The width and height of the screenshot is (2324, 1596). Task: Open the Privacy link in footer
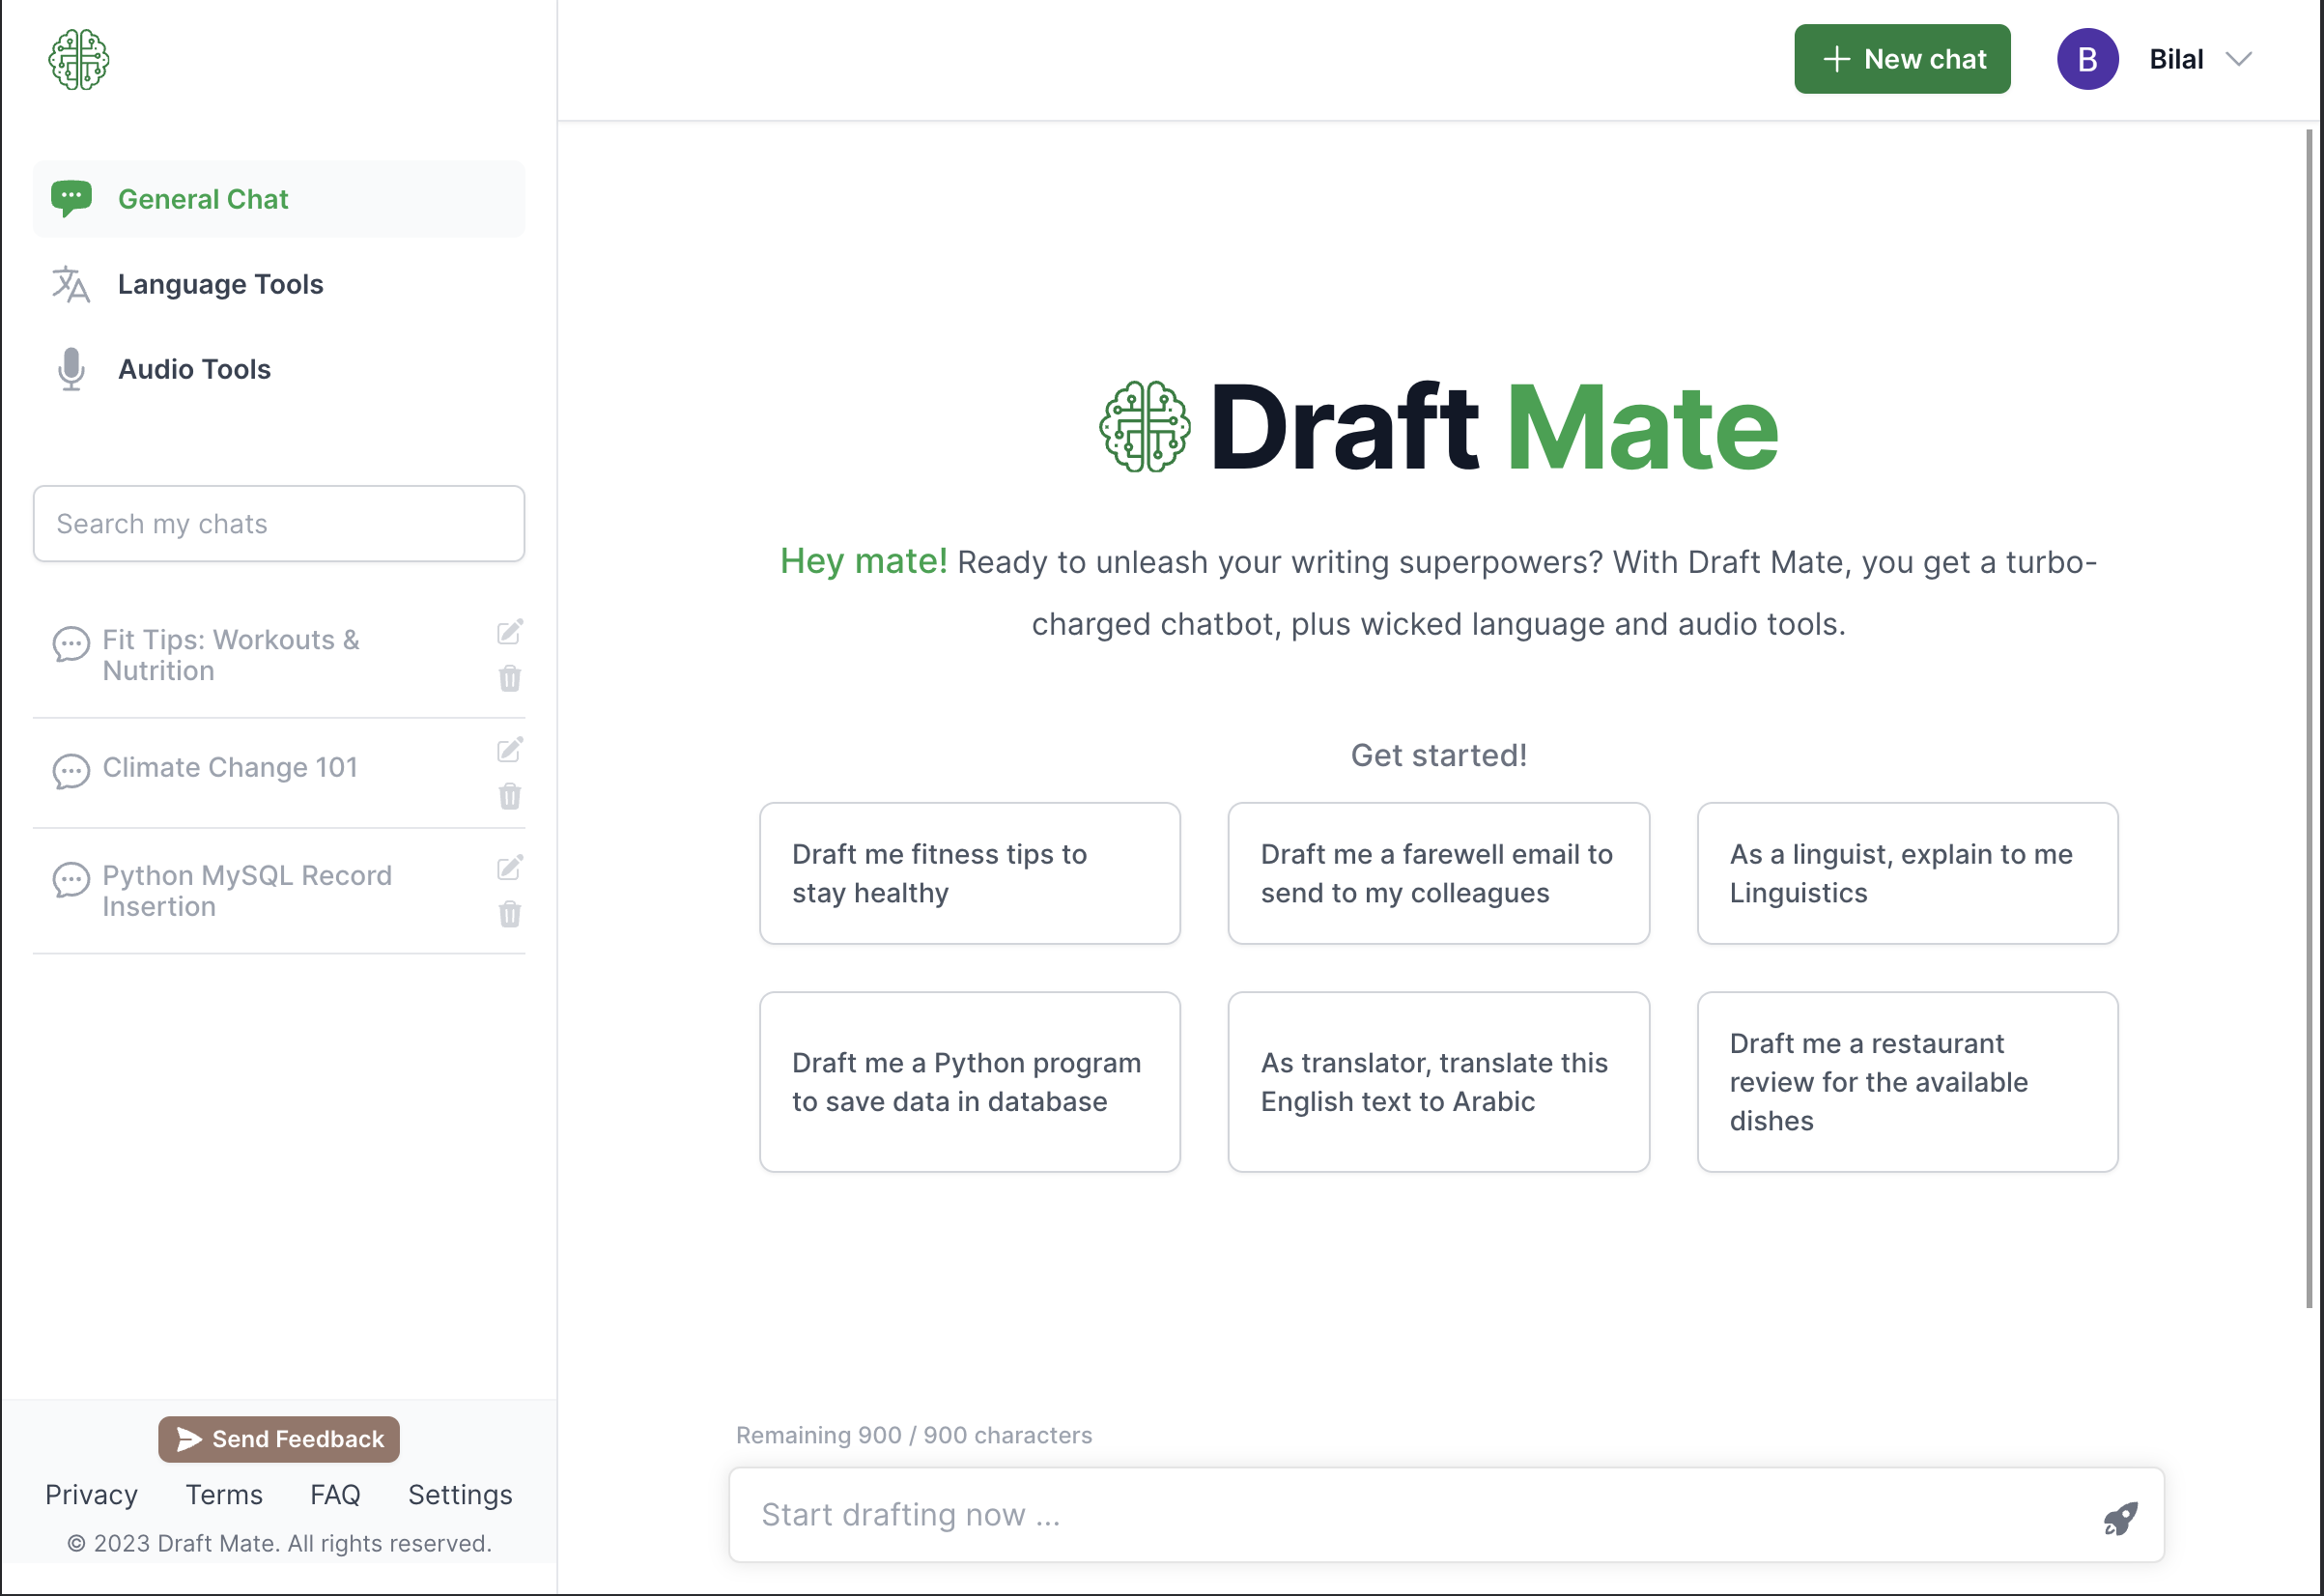pos(91,1494)
